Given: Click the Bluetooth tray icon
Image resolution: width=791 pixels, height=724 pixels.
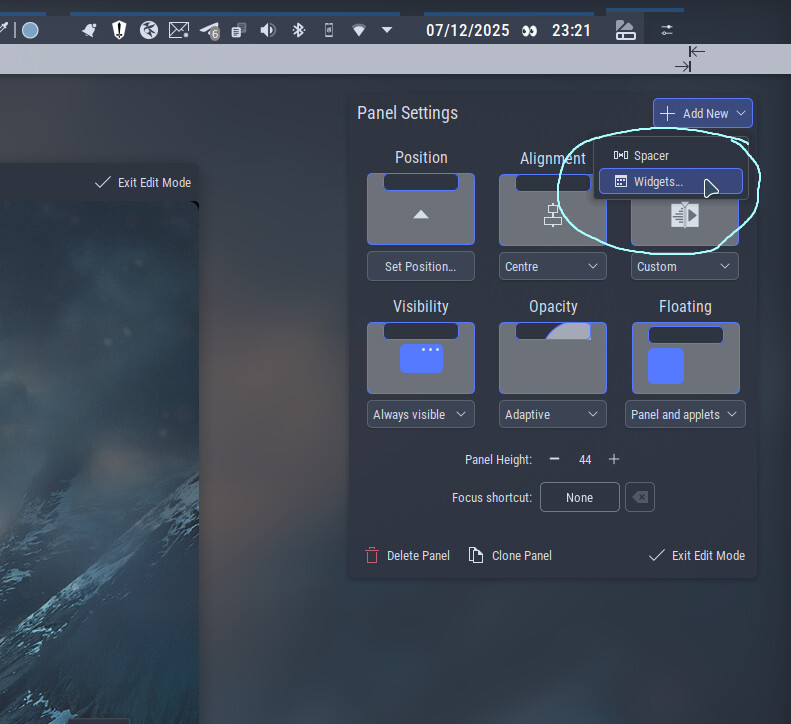Looking at the screenshot, I should (297, 30).
